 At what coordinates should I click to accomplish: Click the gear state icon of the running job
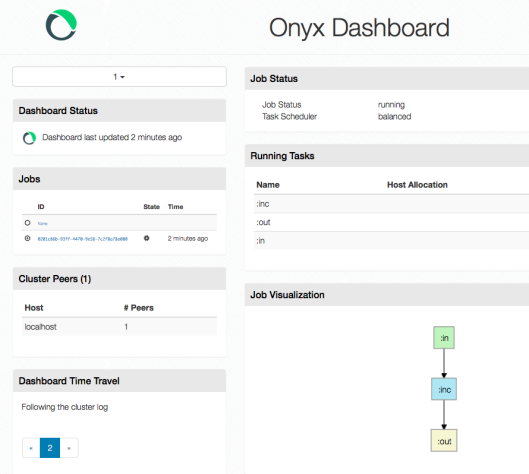[146, 238]
